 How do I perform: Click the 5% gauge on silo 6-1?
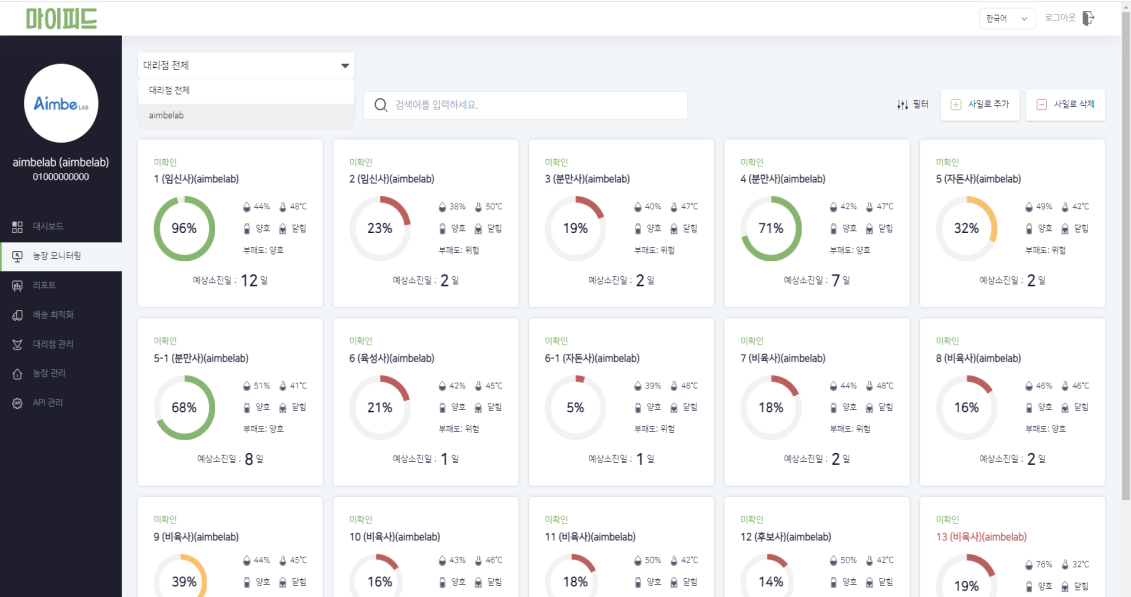575,408
